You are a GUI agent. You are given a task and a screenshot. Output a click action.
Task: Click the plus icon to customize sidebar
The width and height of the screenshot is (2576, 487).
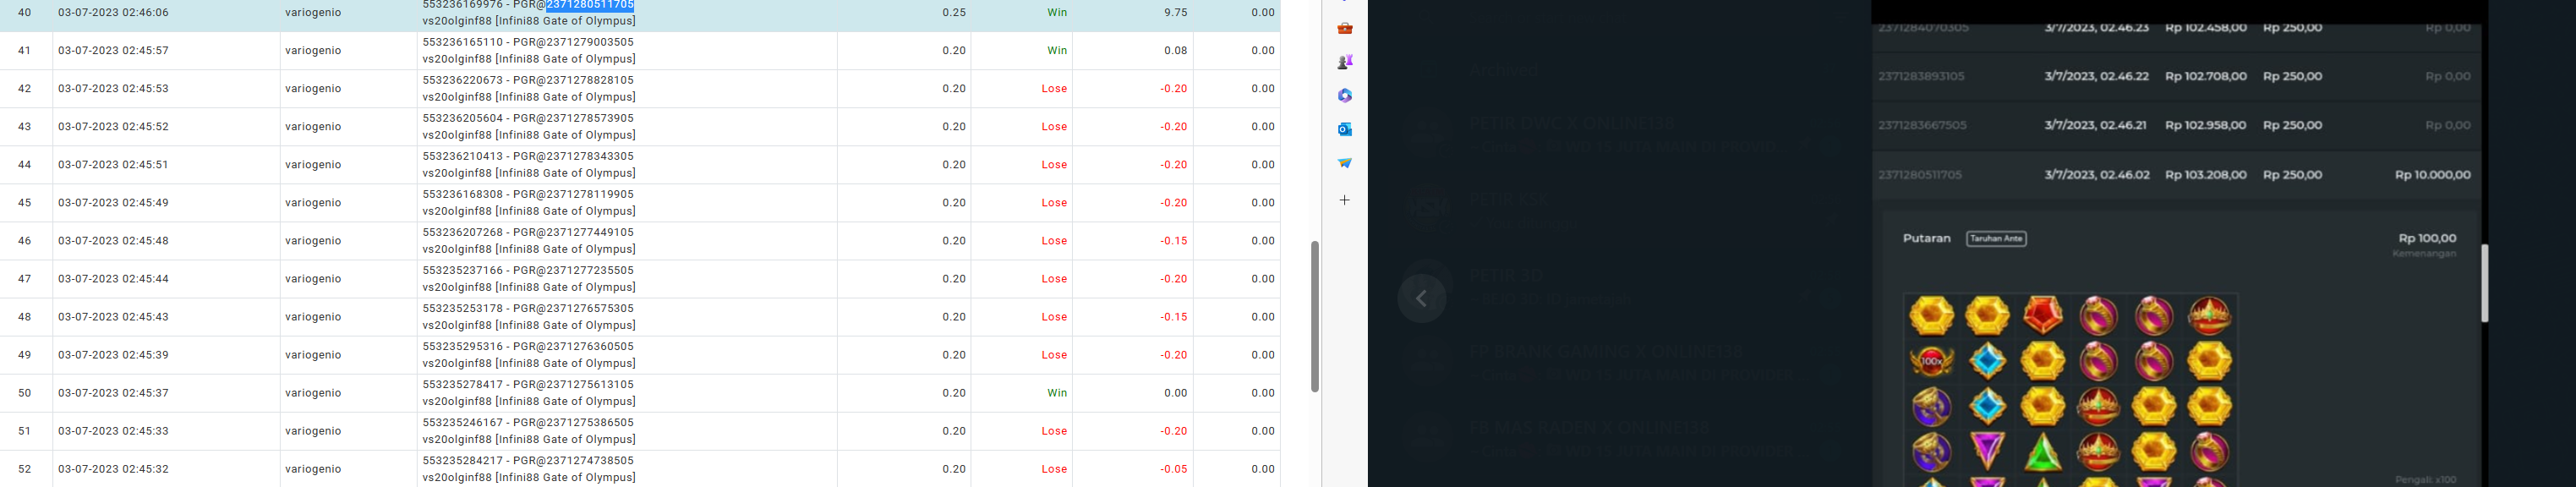(x=1345, y=200)
